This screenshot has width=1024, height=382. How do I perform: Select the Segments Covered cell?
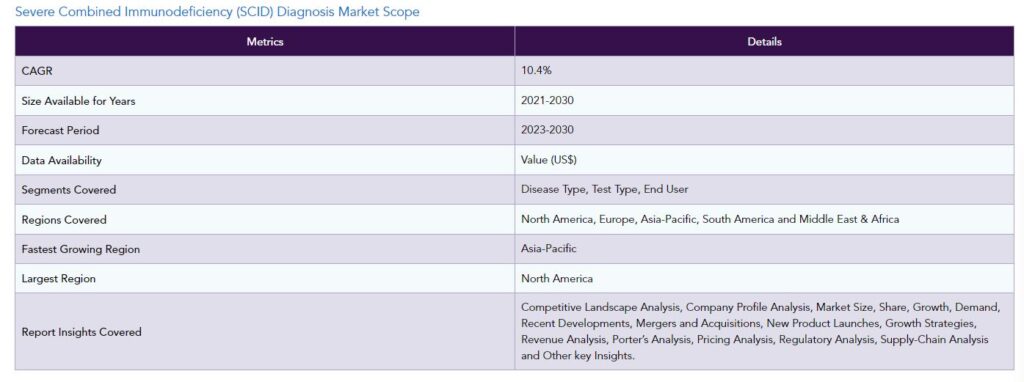point(264,189)
